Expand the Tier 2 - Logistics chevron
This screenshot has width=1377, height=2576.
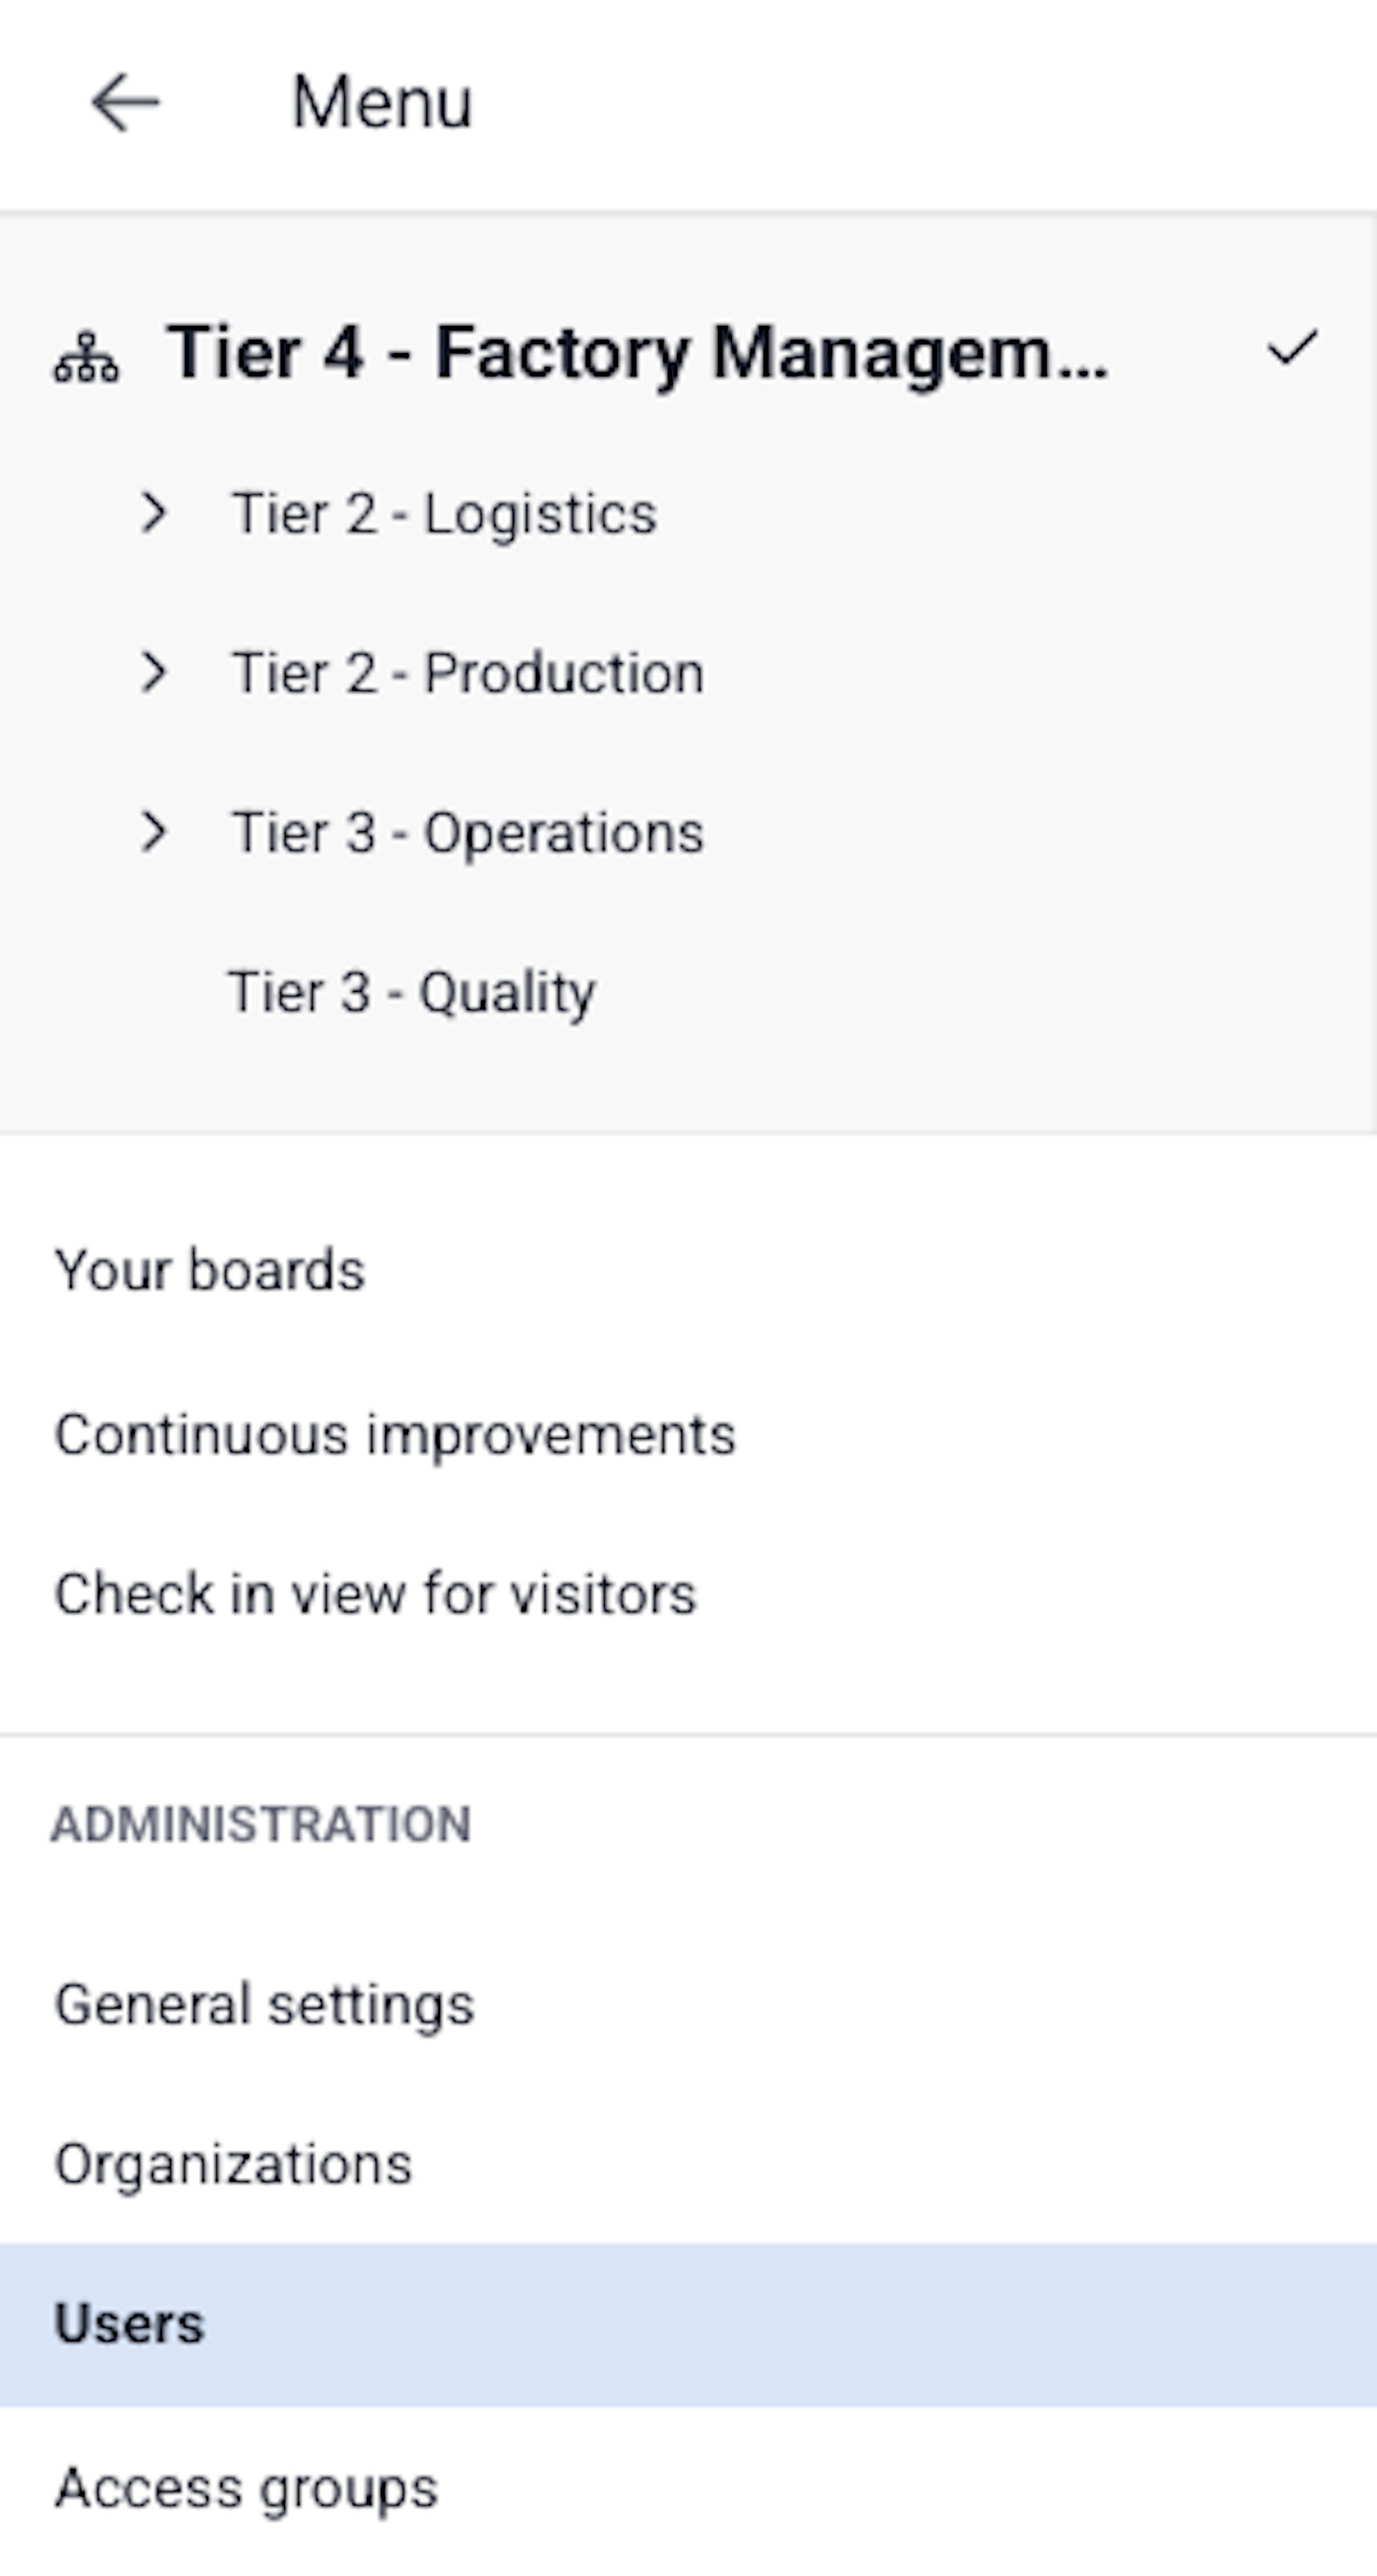point(153,513)
